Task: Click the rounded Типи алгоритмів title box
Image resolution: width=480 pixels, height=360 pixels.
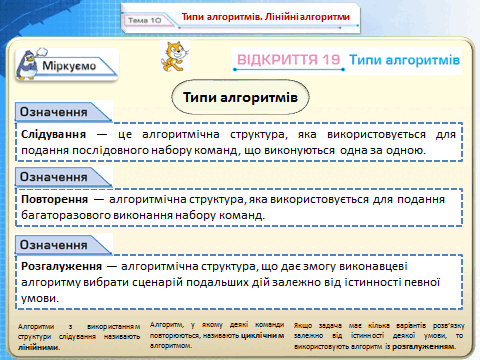Action: [x=240, y=97]
